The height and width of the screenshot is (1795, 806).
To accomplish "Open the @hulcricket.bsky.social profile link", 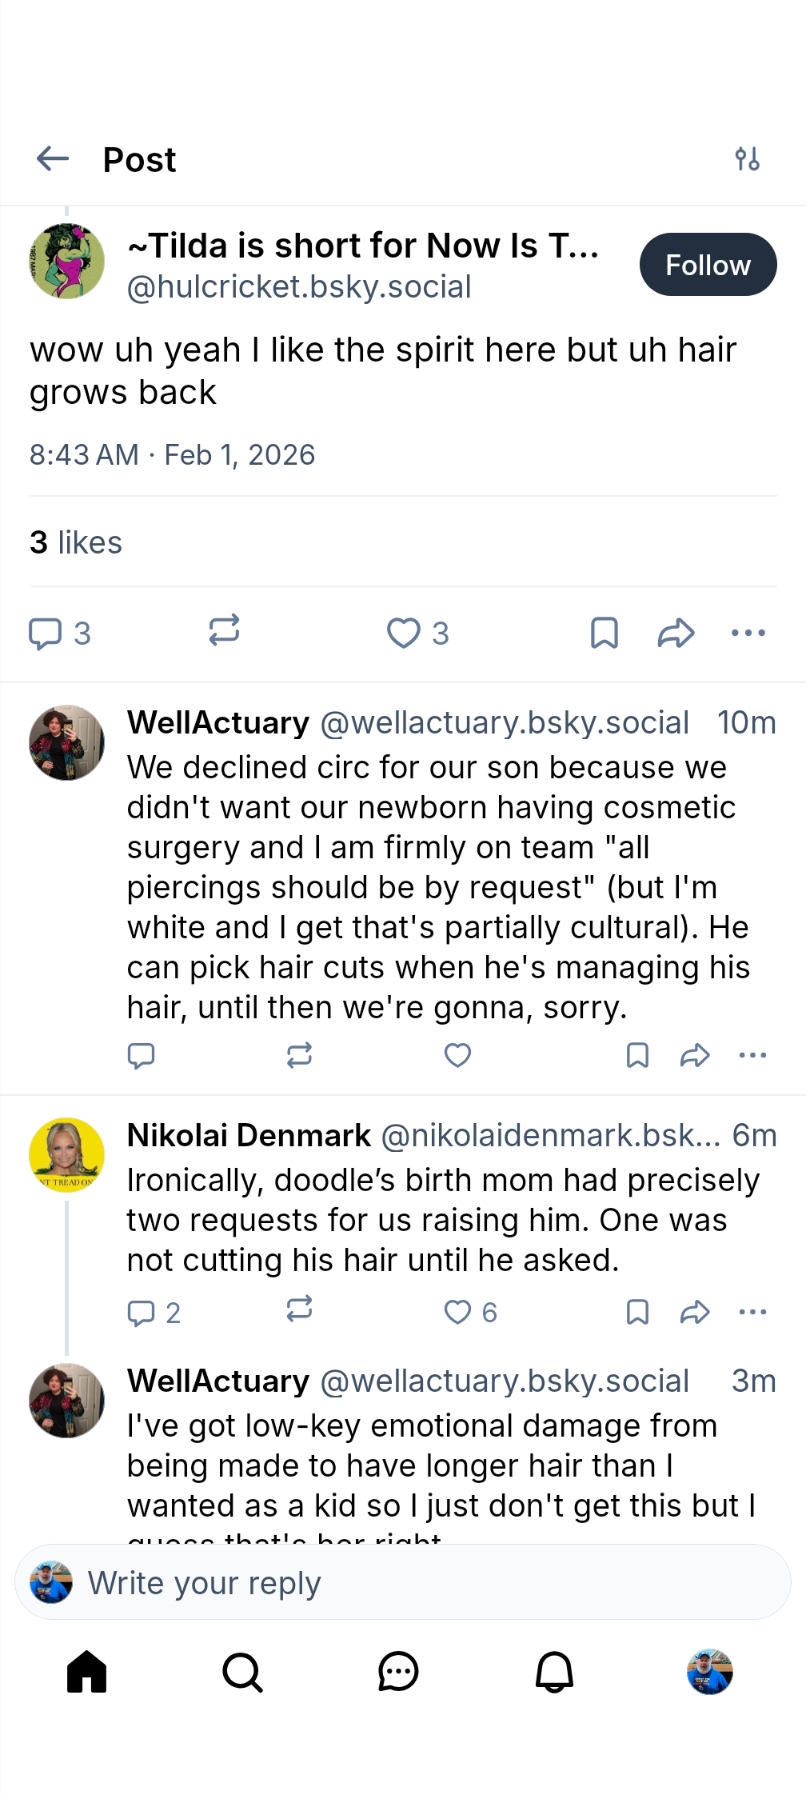I will pyautogui.click(x=299, y=287).
